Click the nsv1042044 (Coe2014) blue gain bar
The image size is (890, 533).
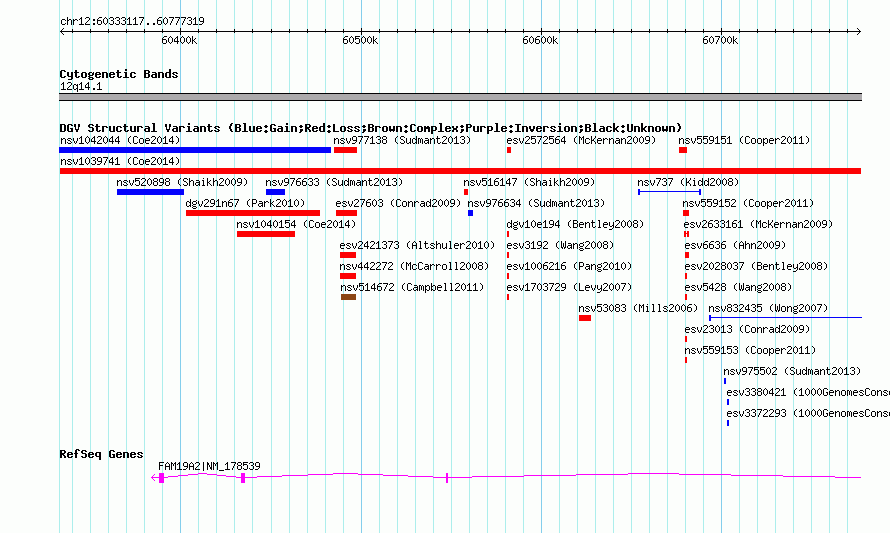tap(195, 150)
